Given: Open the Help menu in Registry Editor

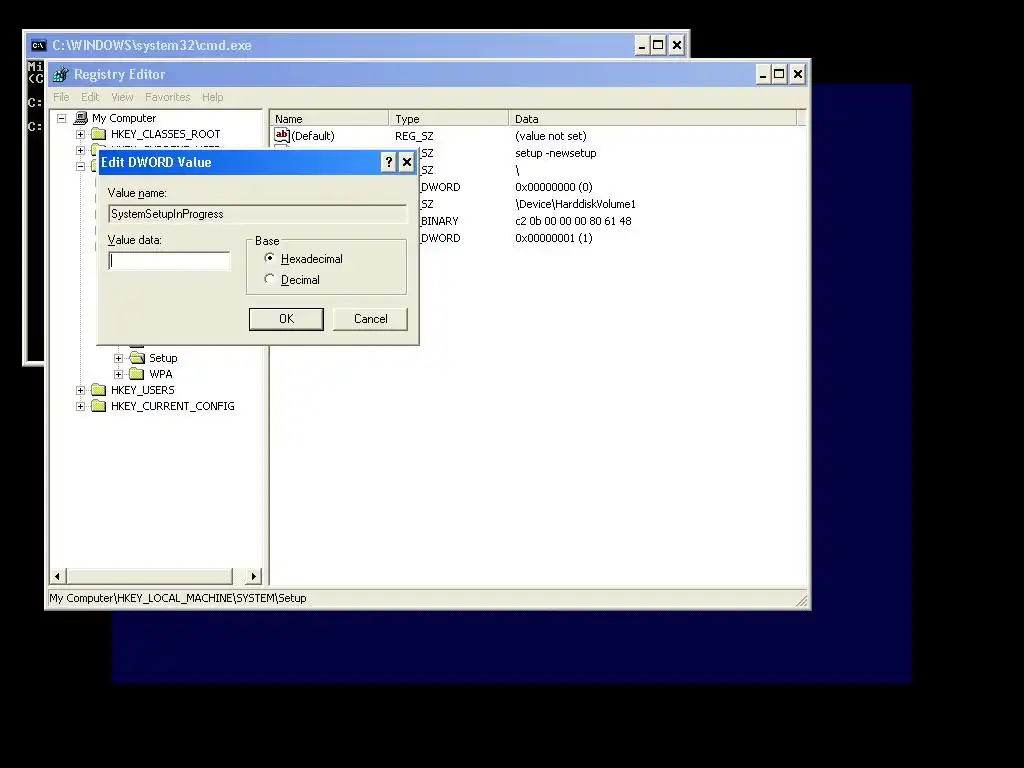Looking at the screenshot, I should click(213, 97).
